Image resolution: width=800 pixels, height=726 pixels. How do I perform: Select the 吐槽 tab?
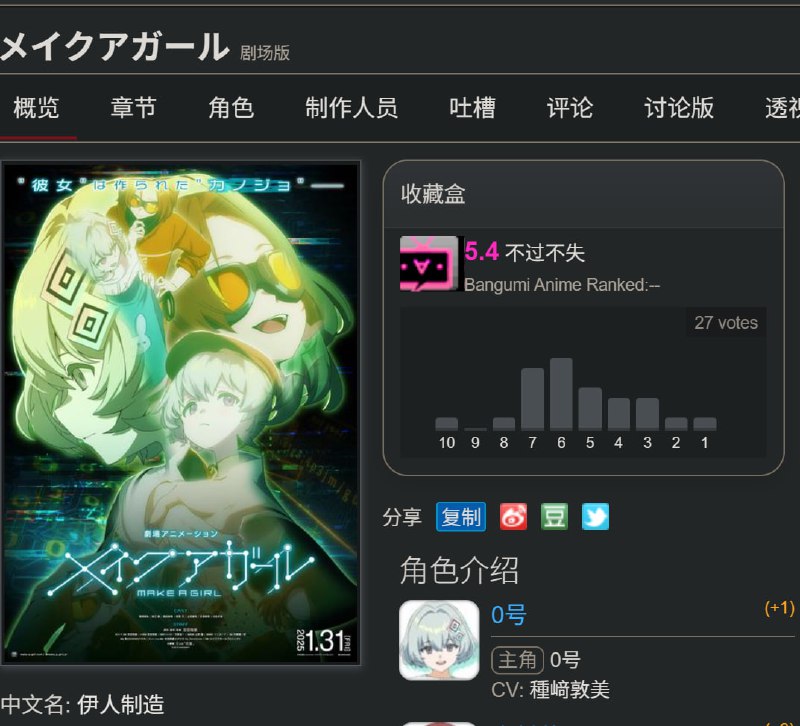pos(472,108)
